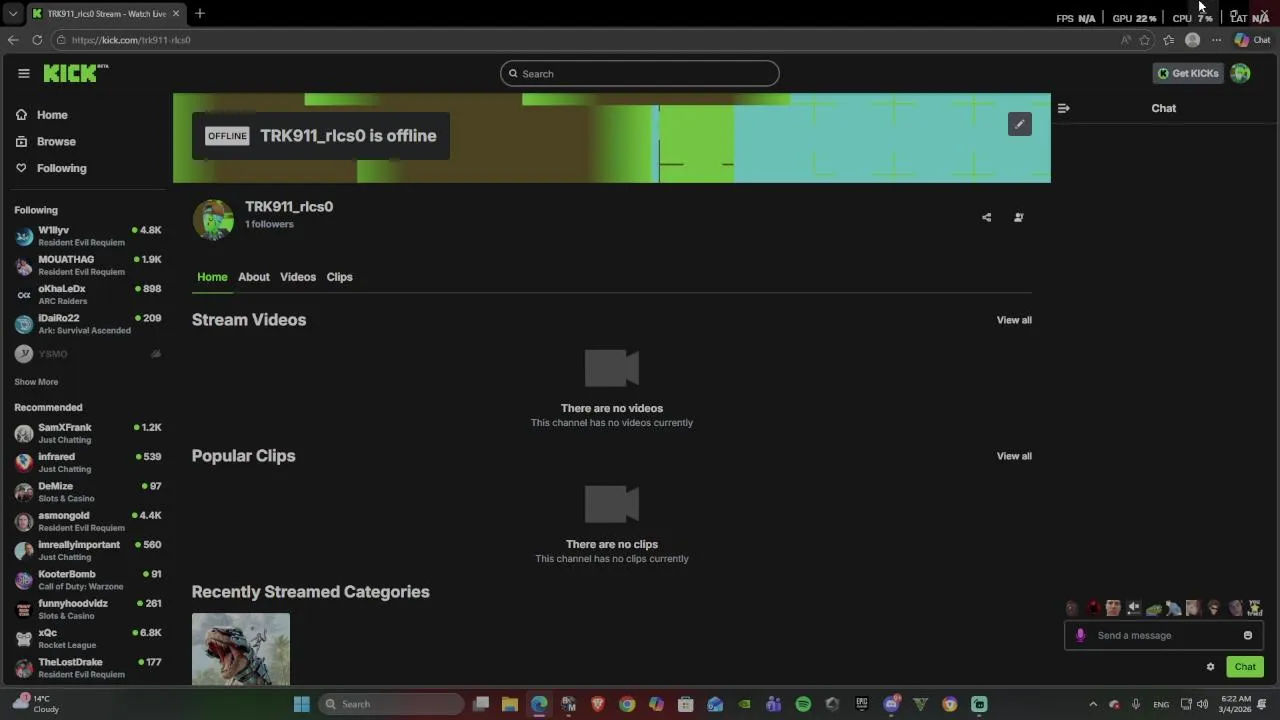Focus the Kick search box
Image resolution: width=1280 pixels, height=720 pixels.
click(x=639, y=73)
